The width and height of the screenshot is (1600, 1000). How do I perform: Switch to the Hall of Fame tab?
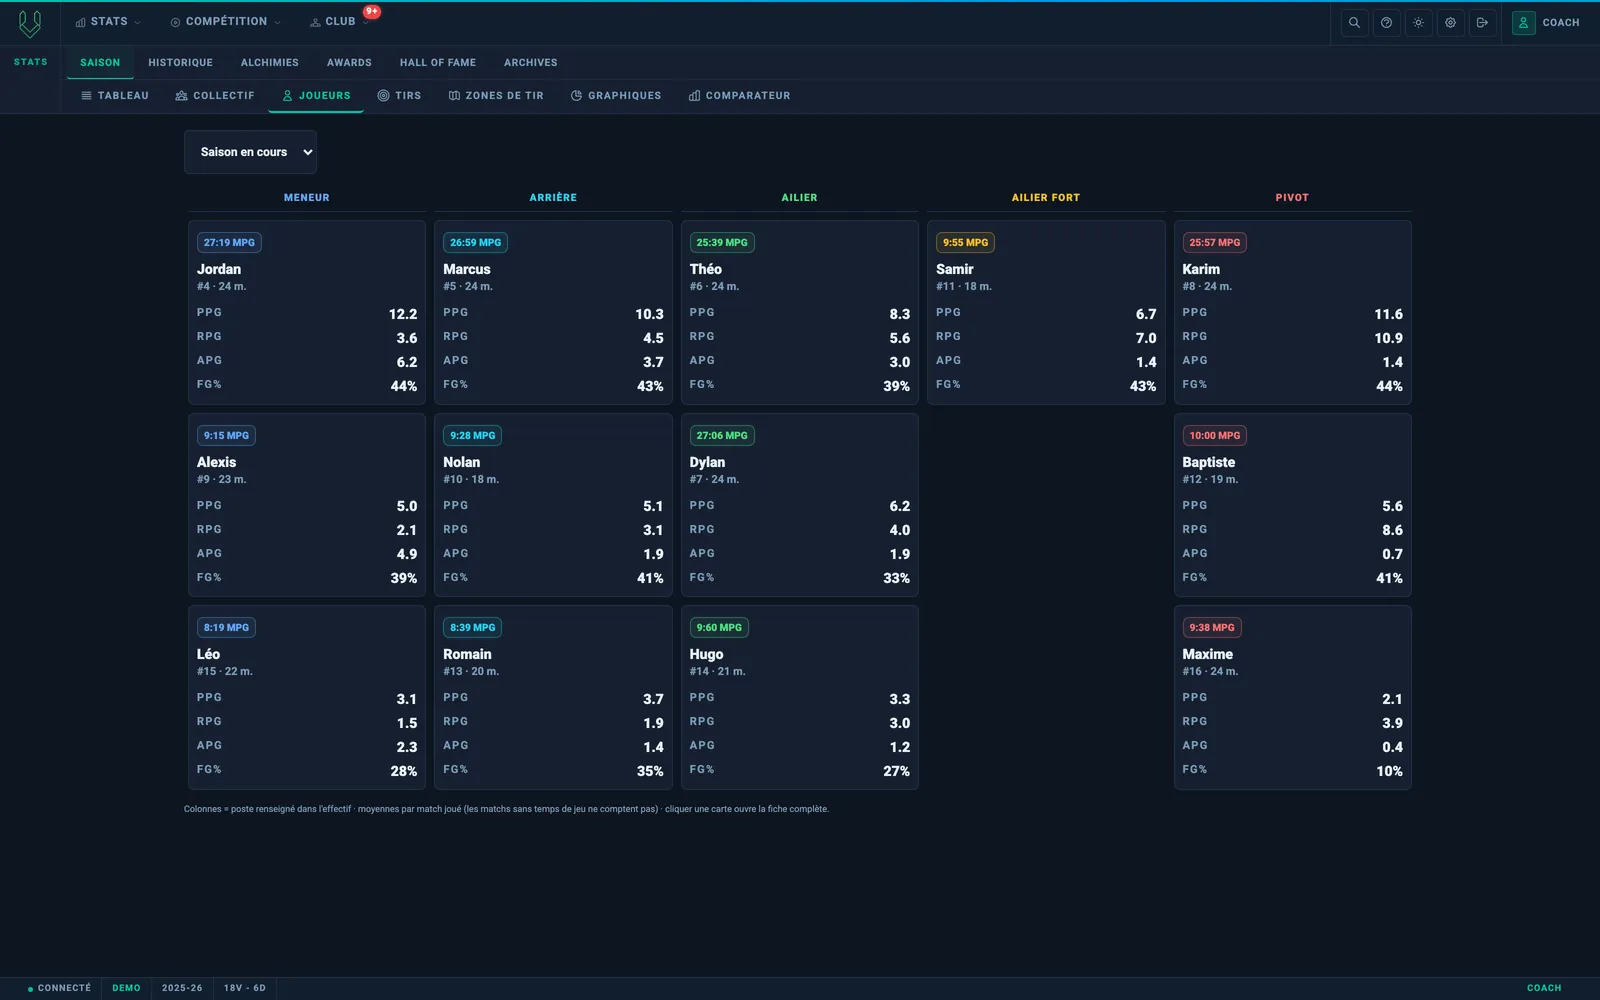[x=438, y=62]
